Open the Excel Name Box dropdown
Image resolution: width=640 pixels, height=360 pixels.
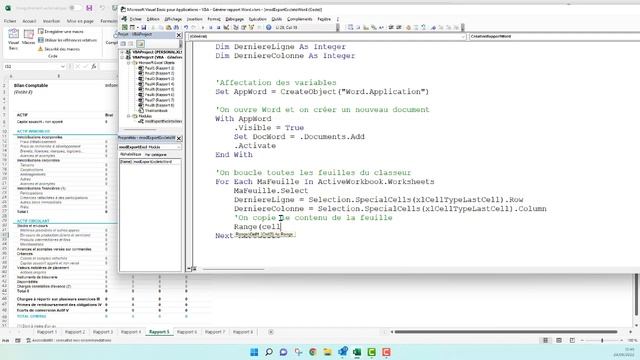coord(62,67)
